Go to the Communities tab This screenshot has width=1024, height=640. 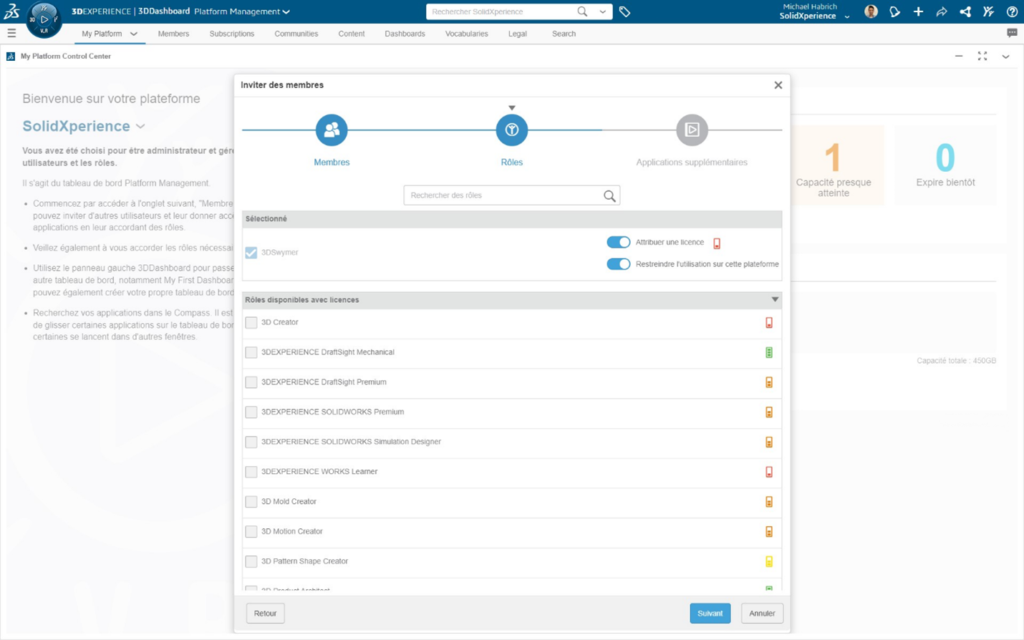[x=296, y=34]
